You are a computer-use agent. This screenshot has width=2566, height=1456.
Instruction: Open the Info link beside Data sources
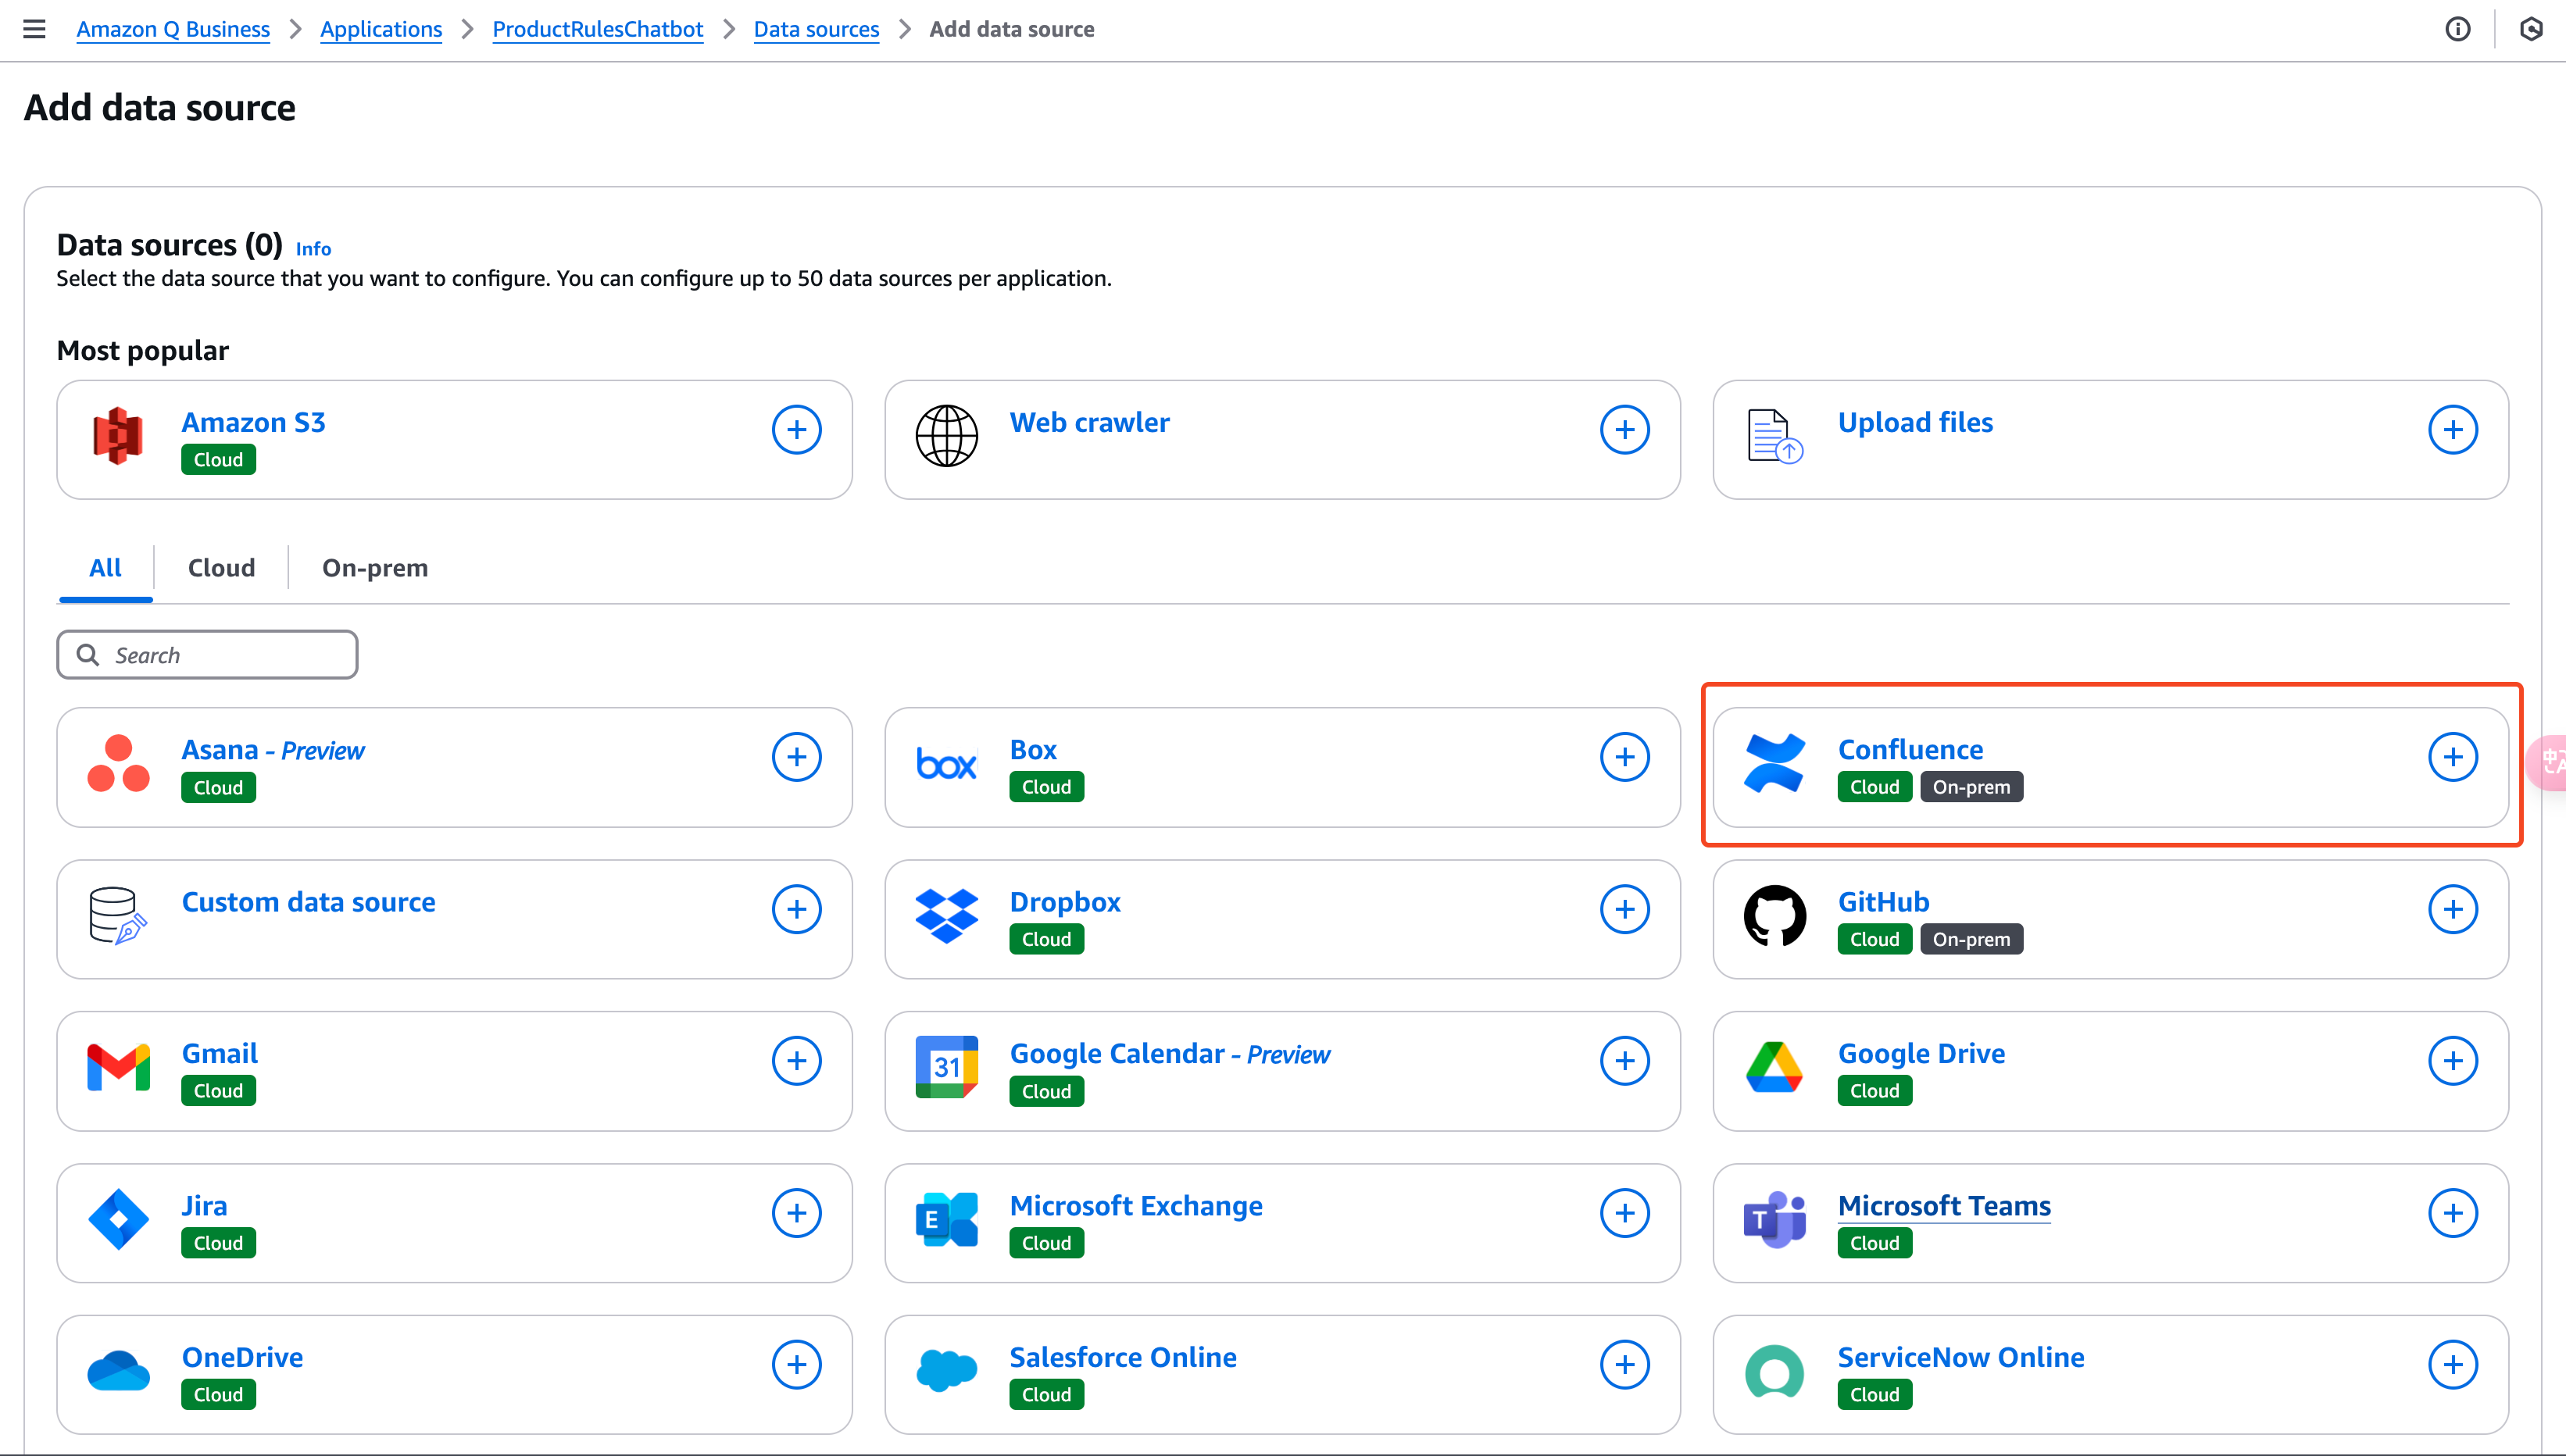[x=313, y=249]
